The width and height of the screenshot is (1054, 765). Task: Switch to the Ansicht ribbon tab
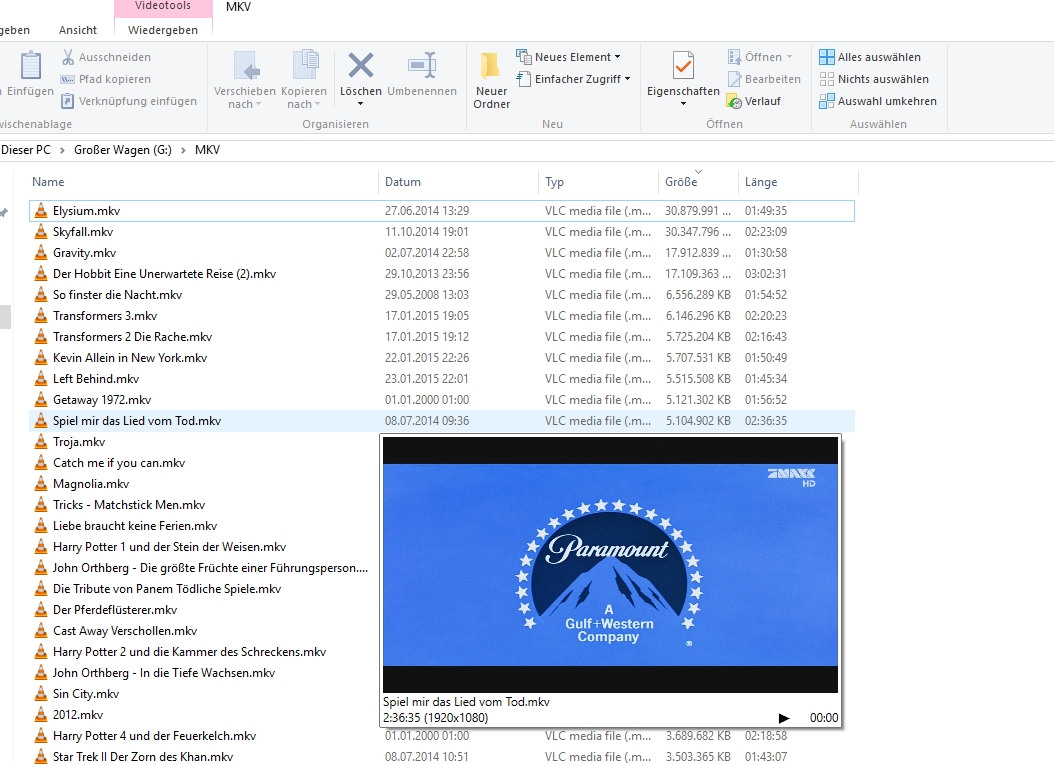(78, 30)
